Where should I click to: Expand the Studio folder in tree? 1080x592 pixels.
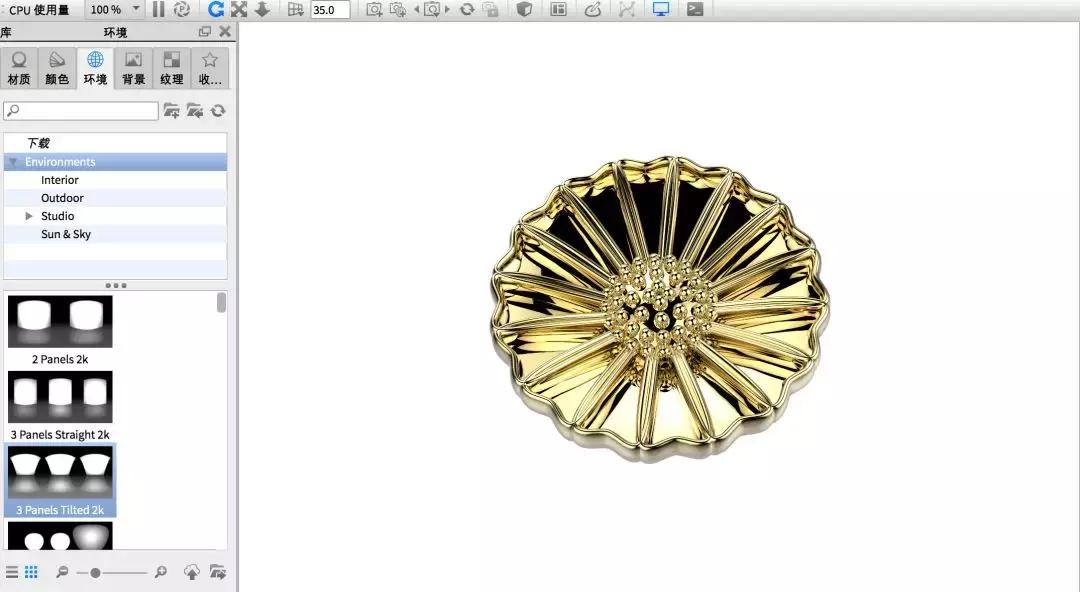tap(29, 216)
